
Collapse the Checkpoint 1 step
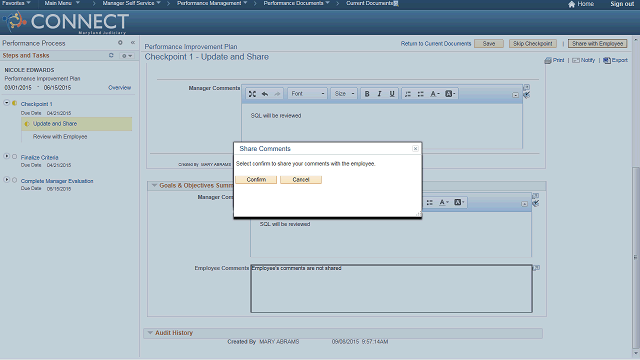point(7,103)
